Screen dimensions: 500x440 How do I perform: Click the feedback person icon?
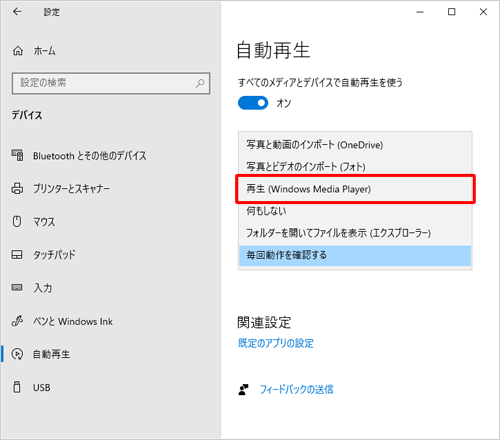click(244, 389)
